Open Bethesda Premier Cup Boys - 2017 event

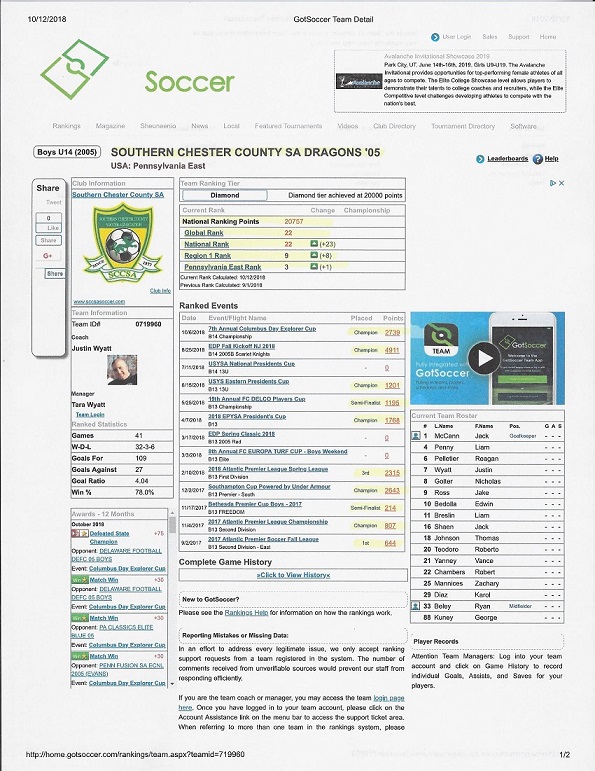(255, 504)
